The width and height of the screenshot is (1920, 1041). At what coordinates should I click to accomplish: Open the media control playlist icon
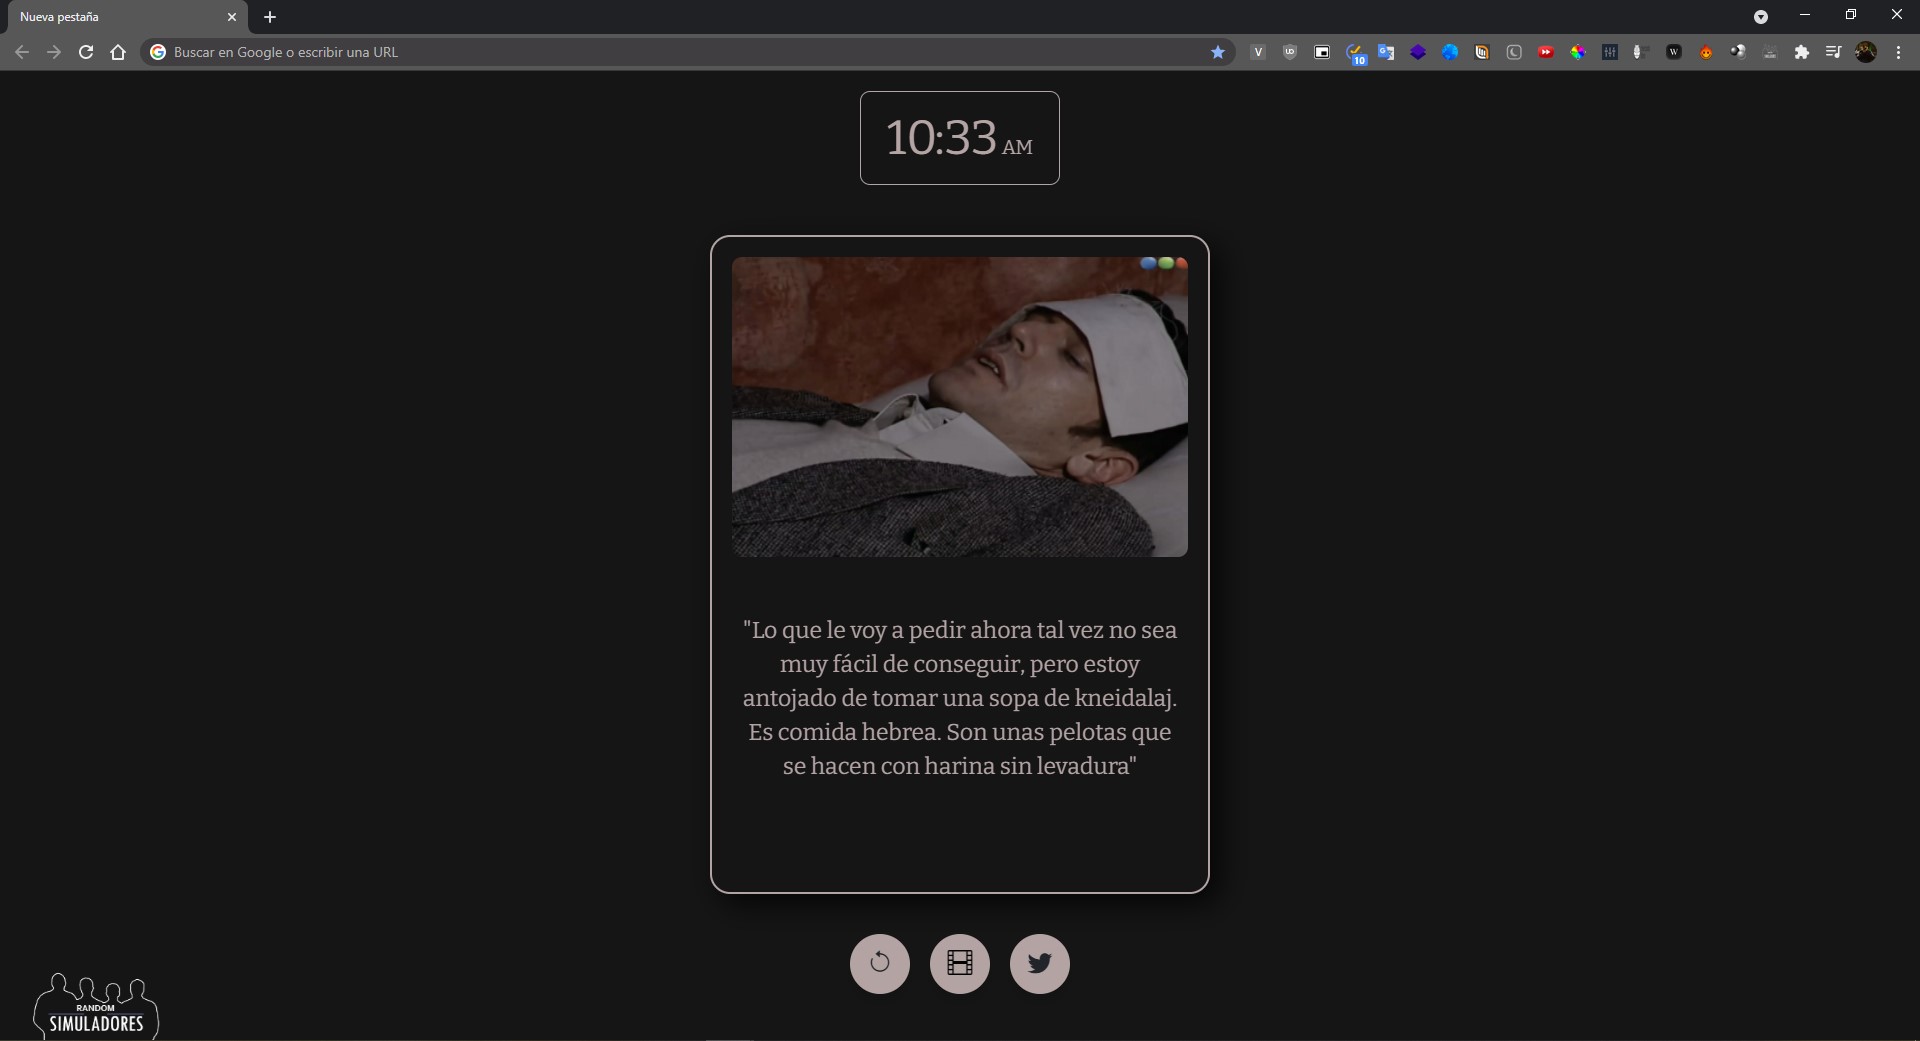point(1833,52)
